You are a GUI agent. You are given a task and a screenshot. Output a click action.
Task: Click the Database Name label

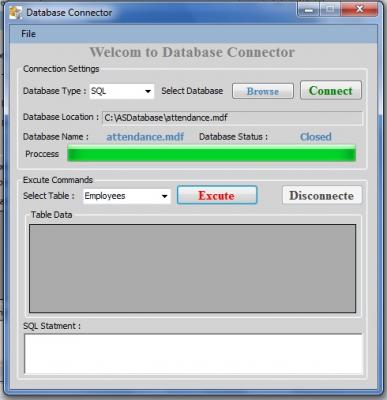pos(56,137)
